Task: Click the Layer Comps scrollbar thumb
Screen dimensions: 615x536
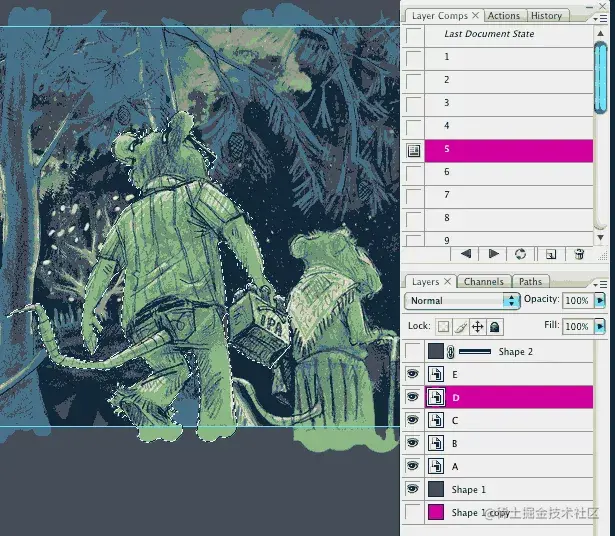Action: click(600, 78)
